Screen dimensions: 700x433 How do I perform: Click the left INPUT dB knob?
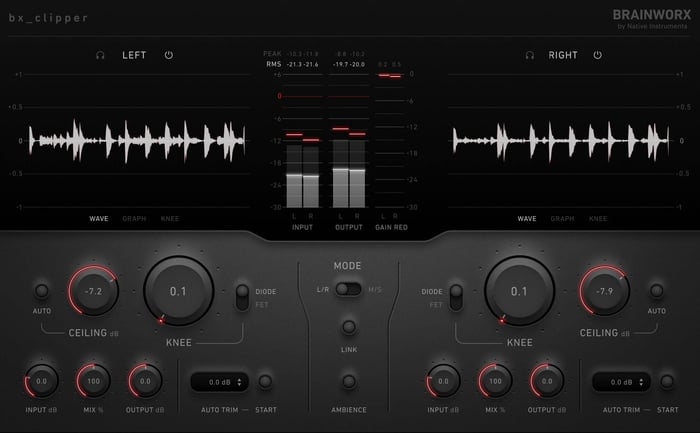click(41, 381)
